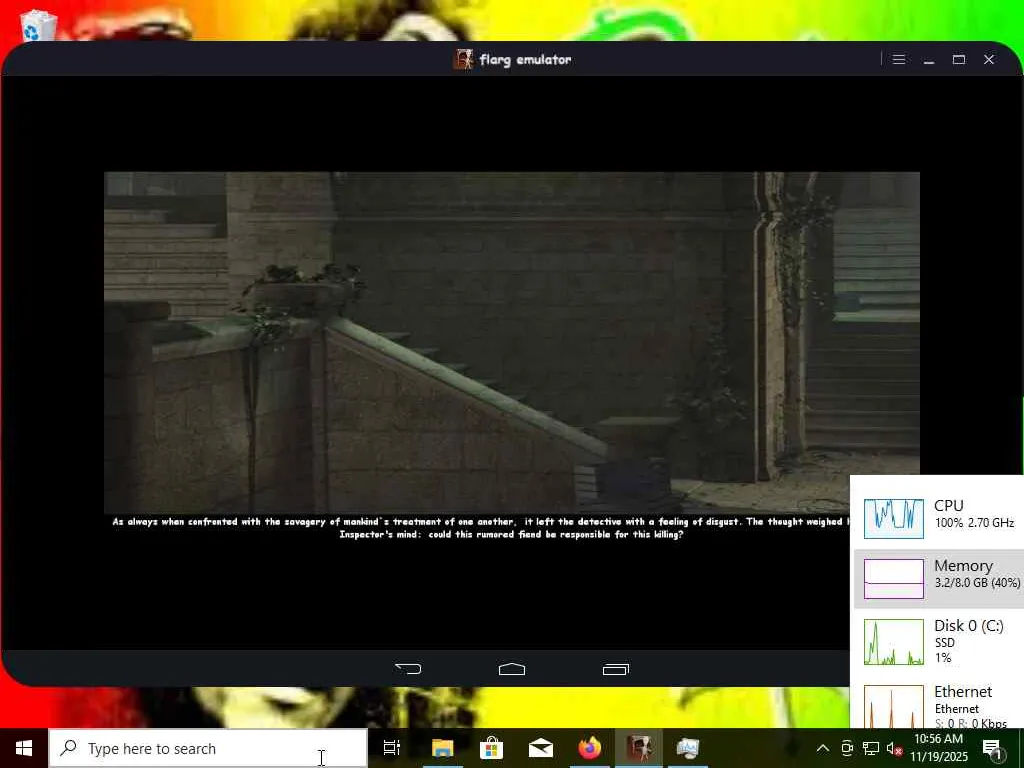Tap the emulator Home navigation button

click(512, 669)
